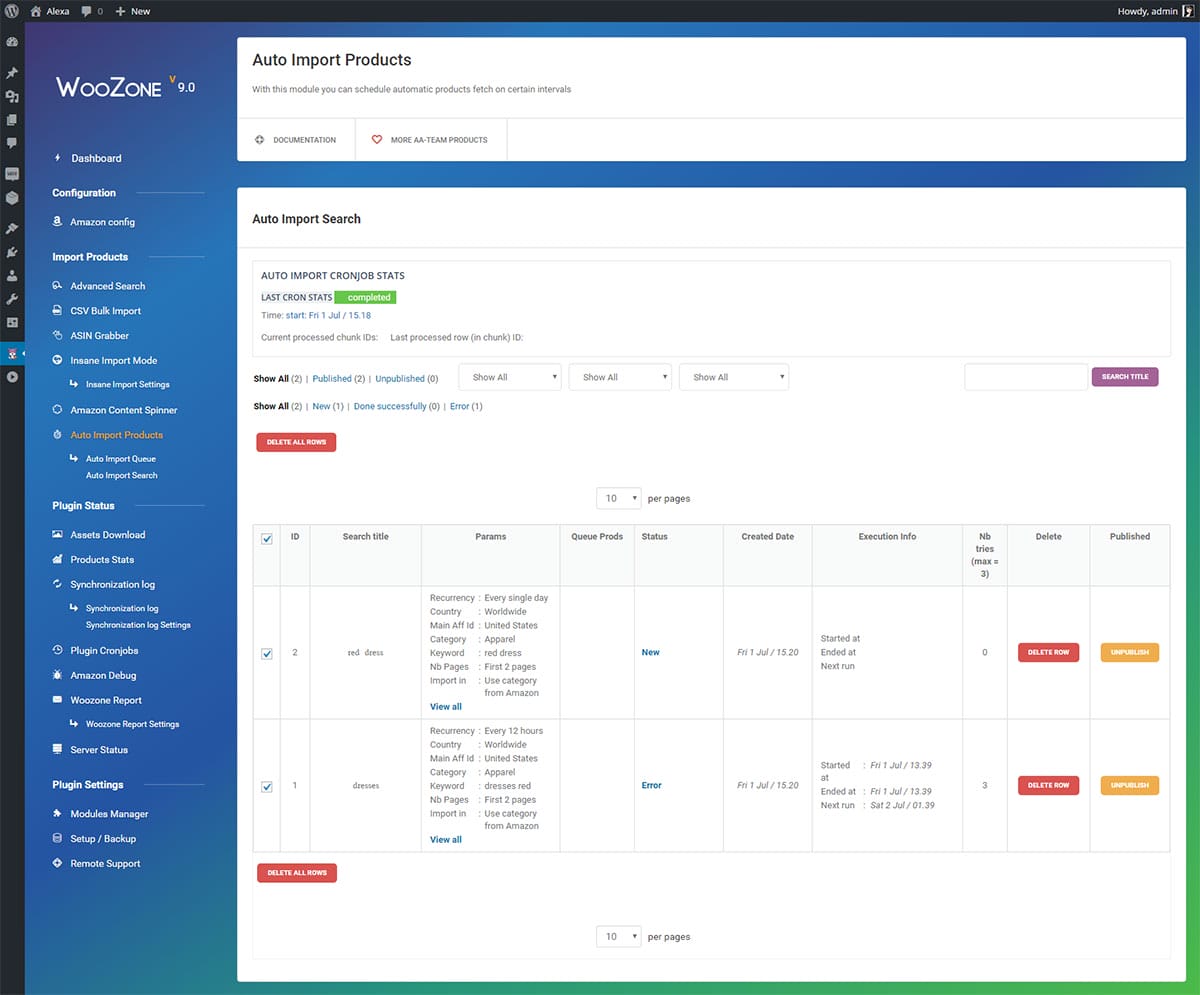Open WordPress Dashboard icon in admin sidebar

pos(12,43)
